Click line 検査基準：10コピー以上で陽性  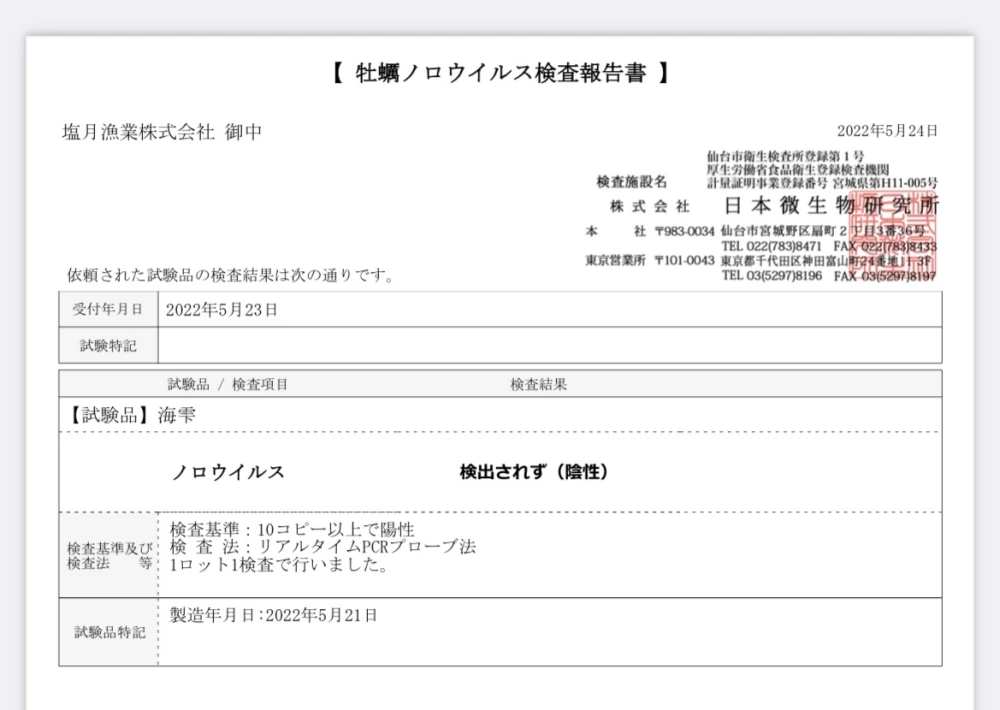pos(292,529)
